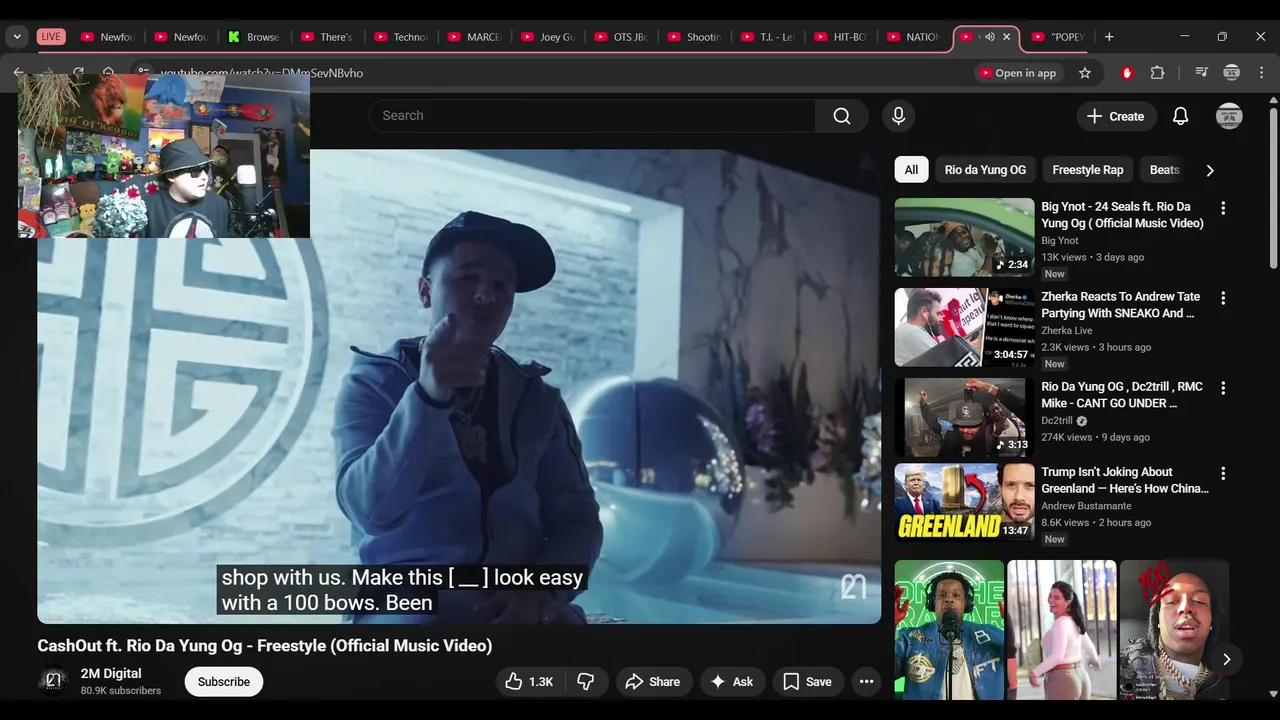This screenshot has width=1280, height=720.
Task: Open the tab search dropdown arrow
Action: click(17, 37)
